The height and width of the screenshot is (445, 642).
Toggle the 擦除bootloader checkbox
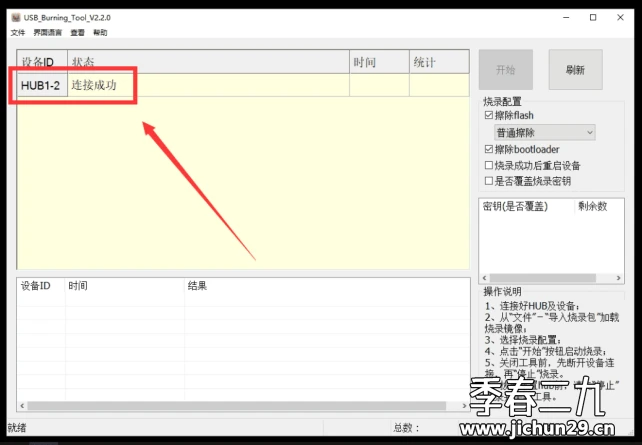point(488,149)
